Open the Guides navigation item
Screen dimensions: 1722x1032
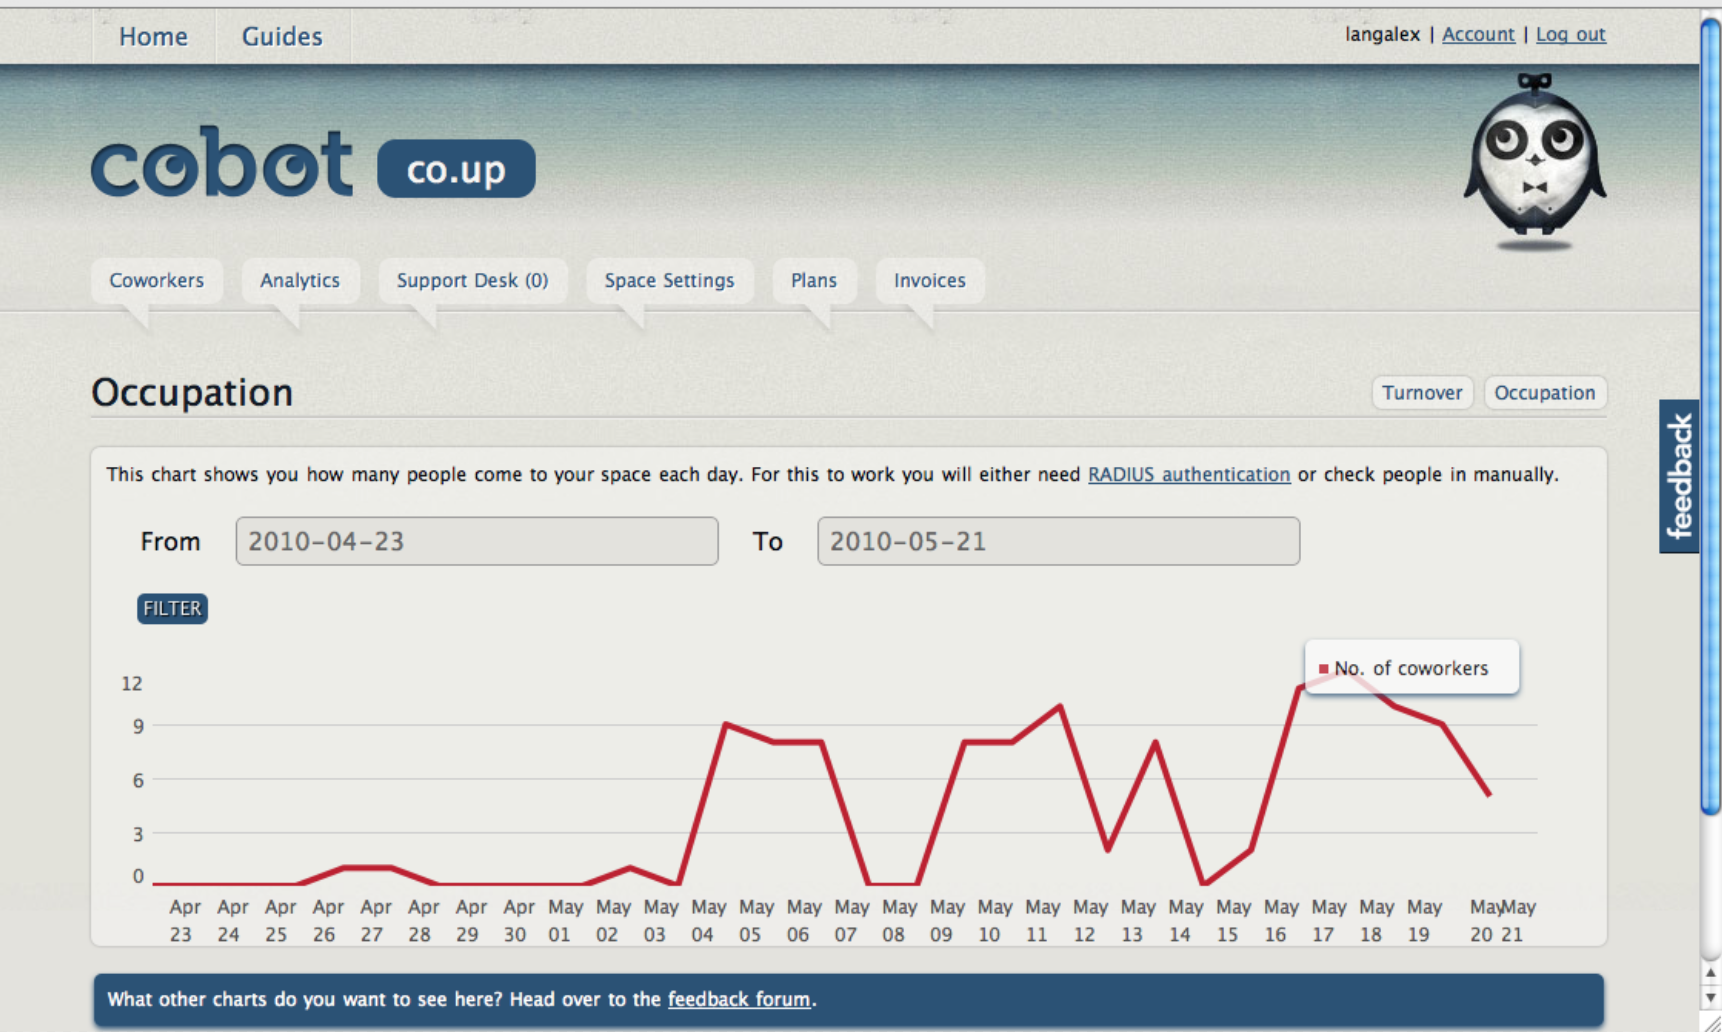click(x=282, y=36)
